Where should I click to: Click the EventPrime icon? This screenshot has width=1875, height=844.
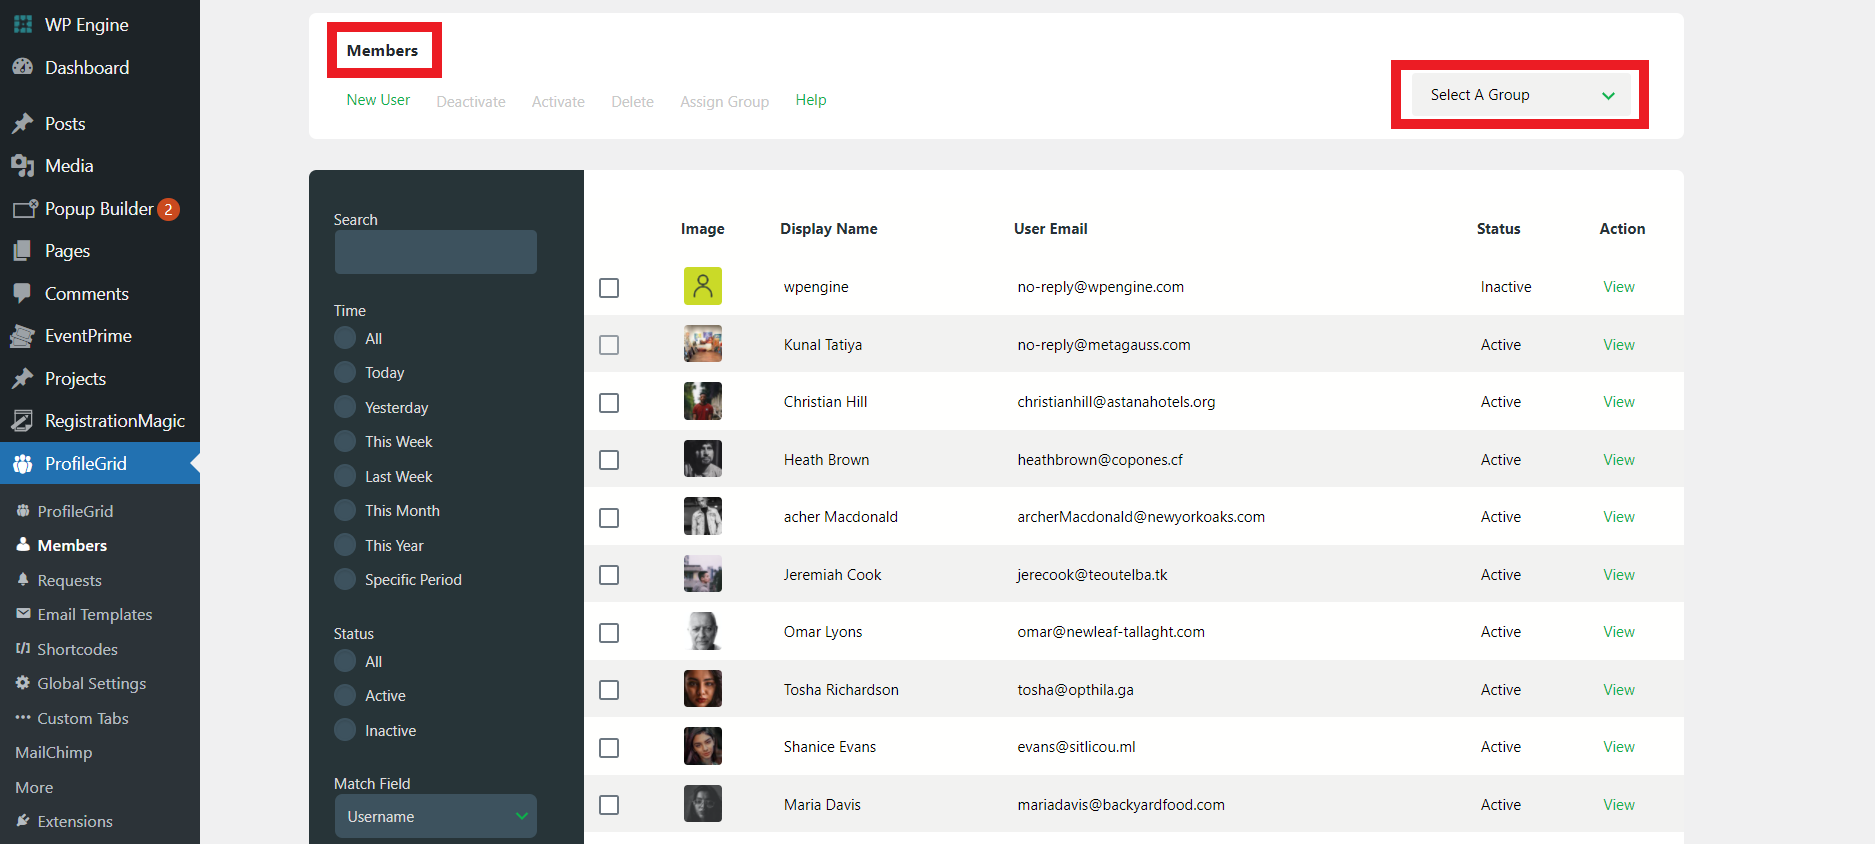click(x=23, y=336)
